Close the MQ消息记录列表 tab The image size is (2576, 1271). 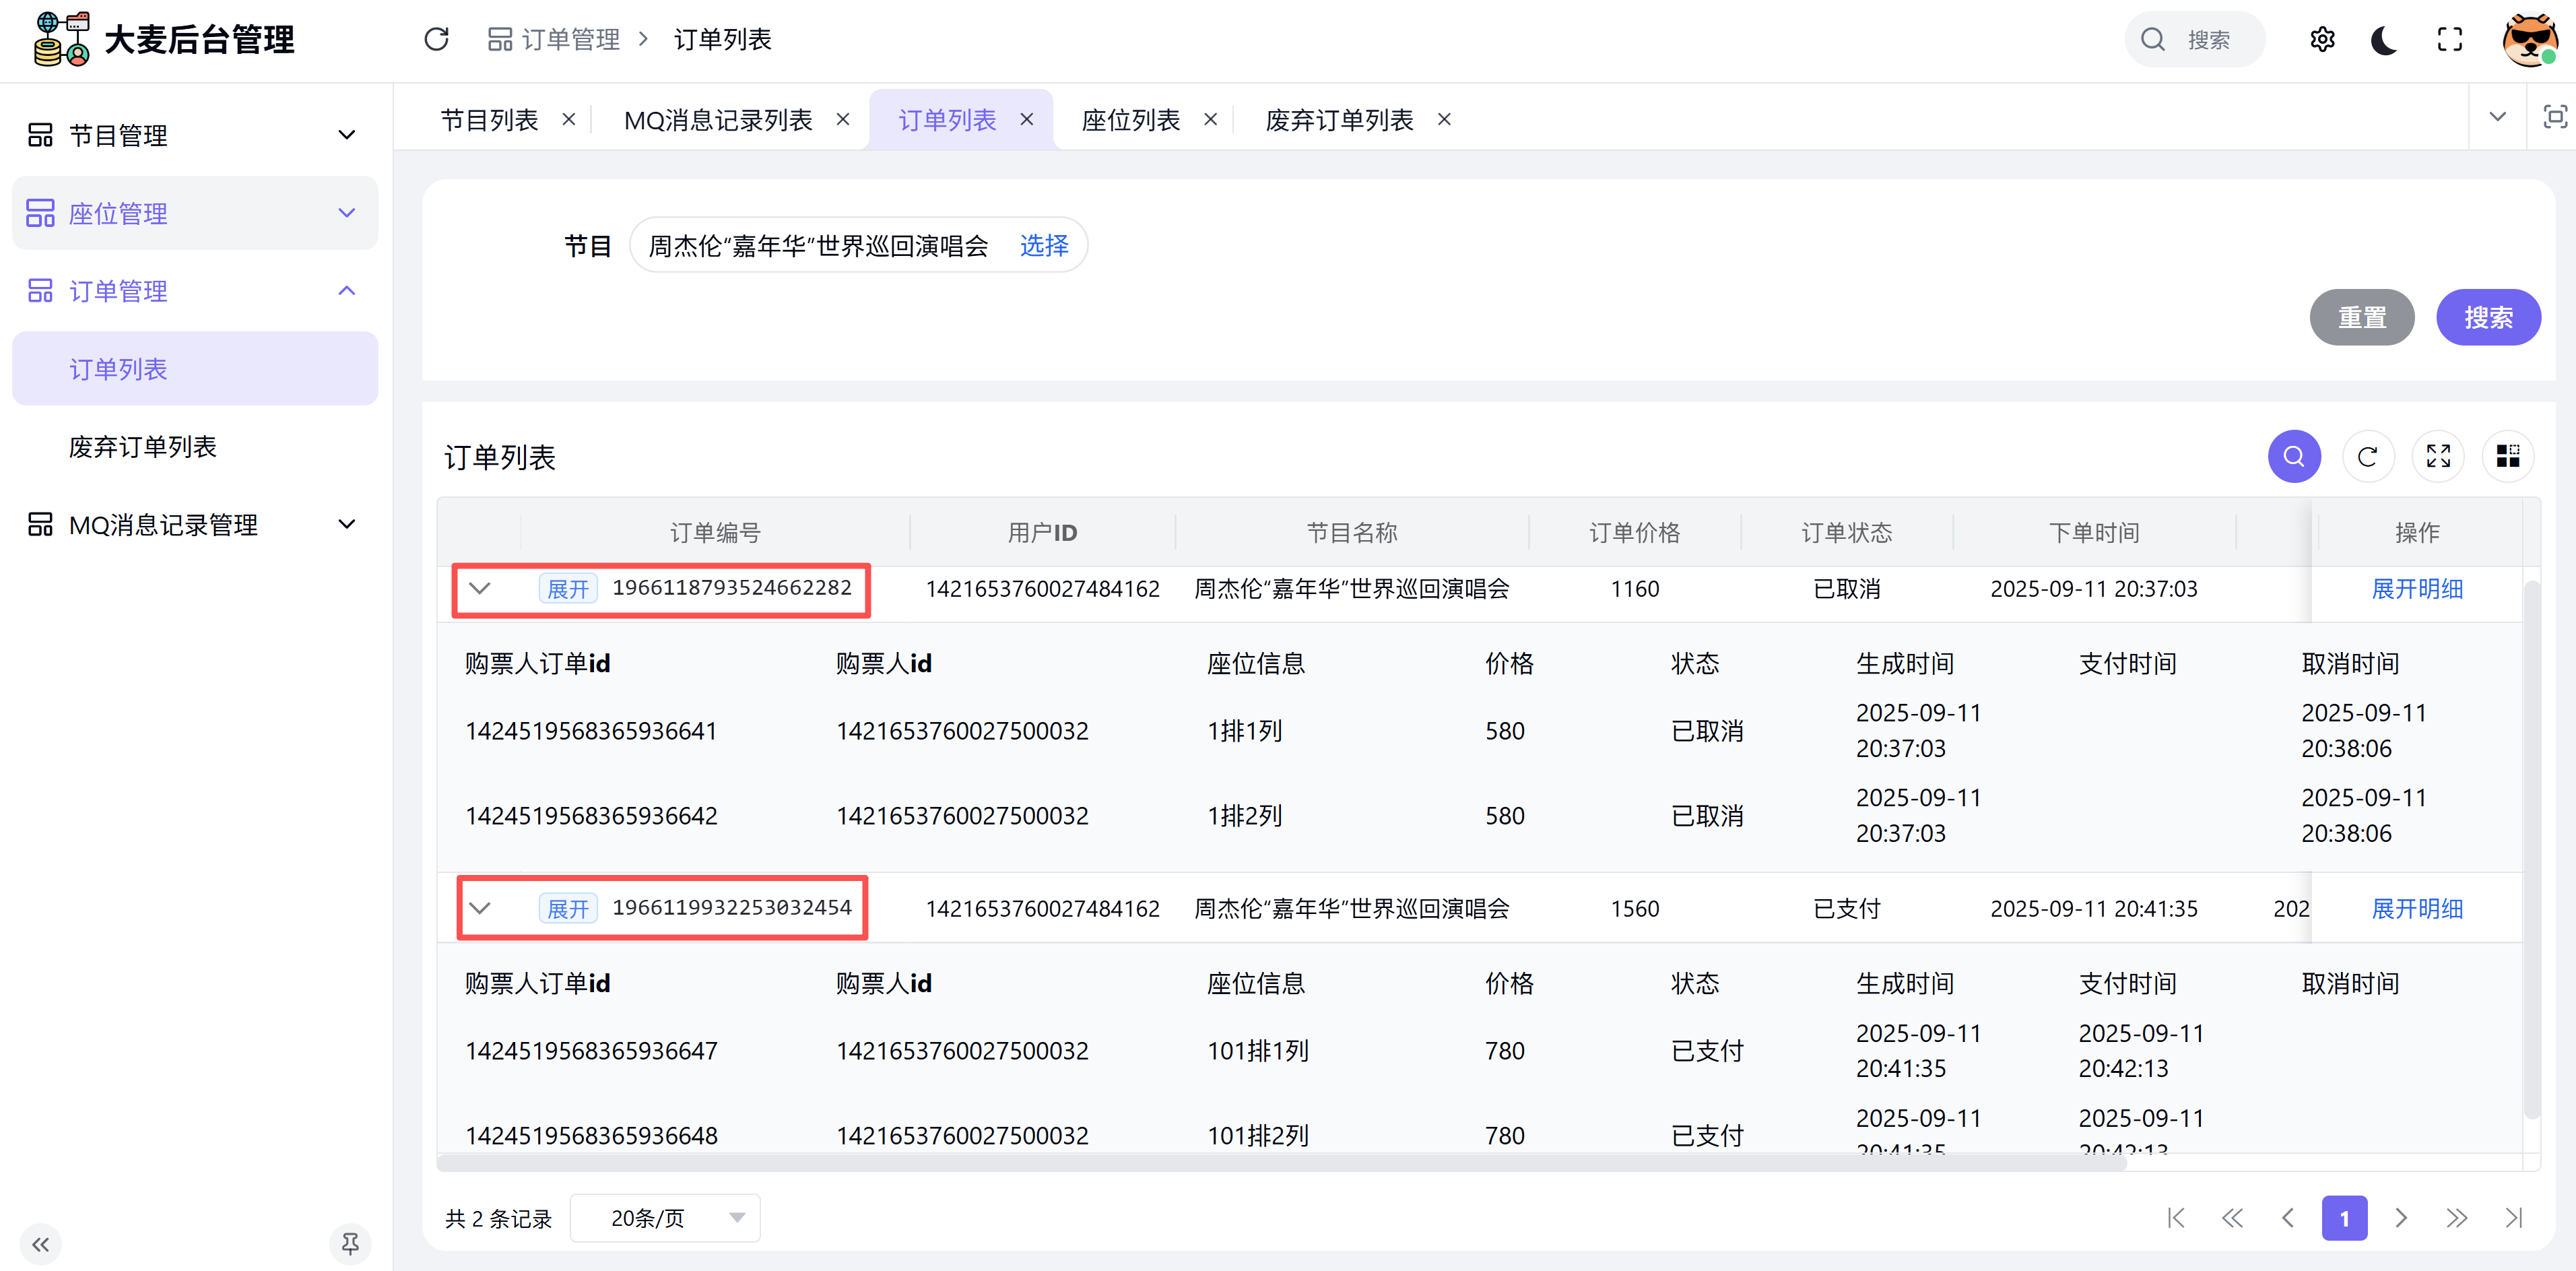point(843,120)
